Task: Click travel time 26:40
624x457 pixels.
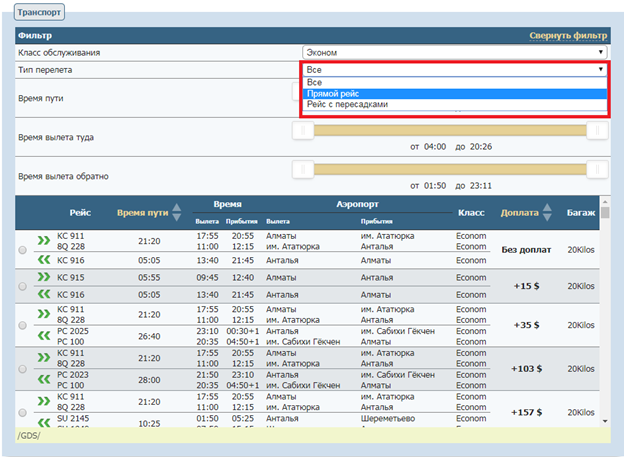Action: point(149,336)
